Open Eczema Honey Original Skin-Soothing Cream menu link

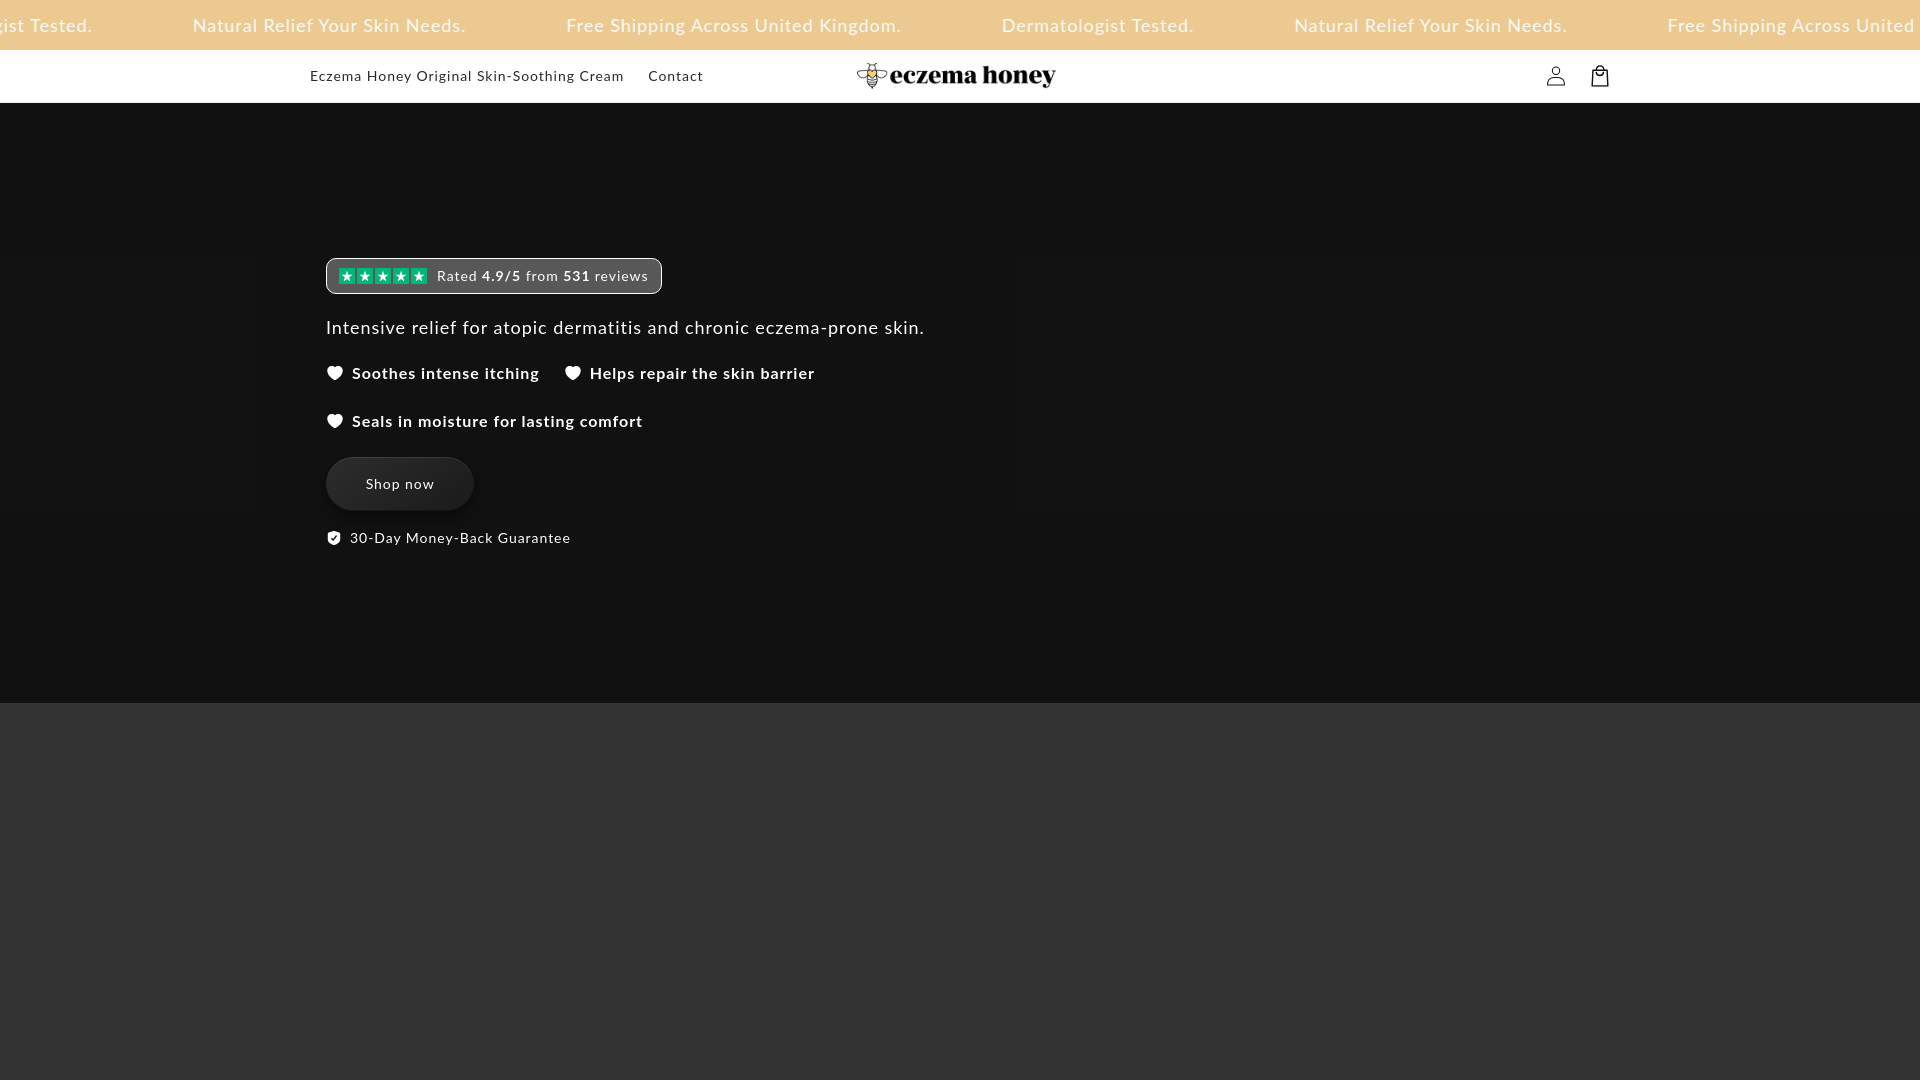pyautogui.click(x=467, y=76)
